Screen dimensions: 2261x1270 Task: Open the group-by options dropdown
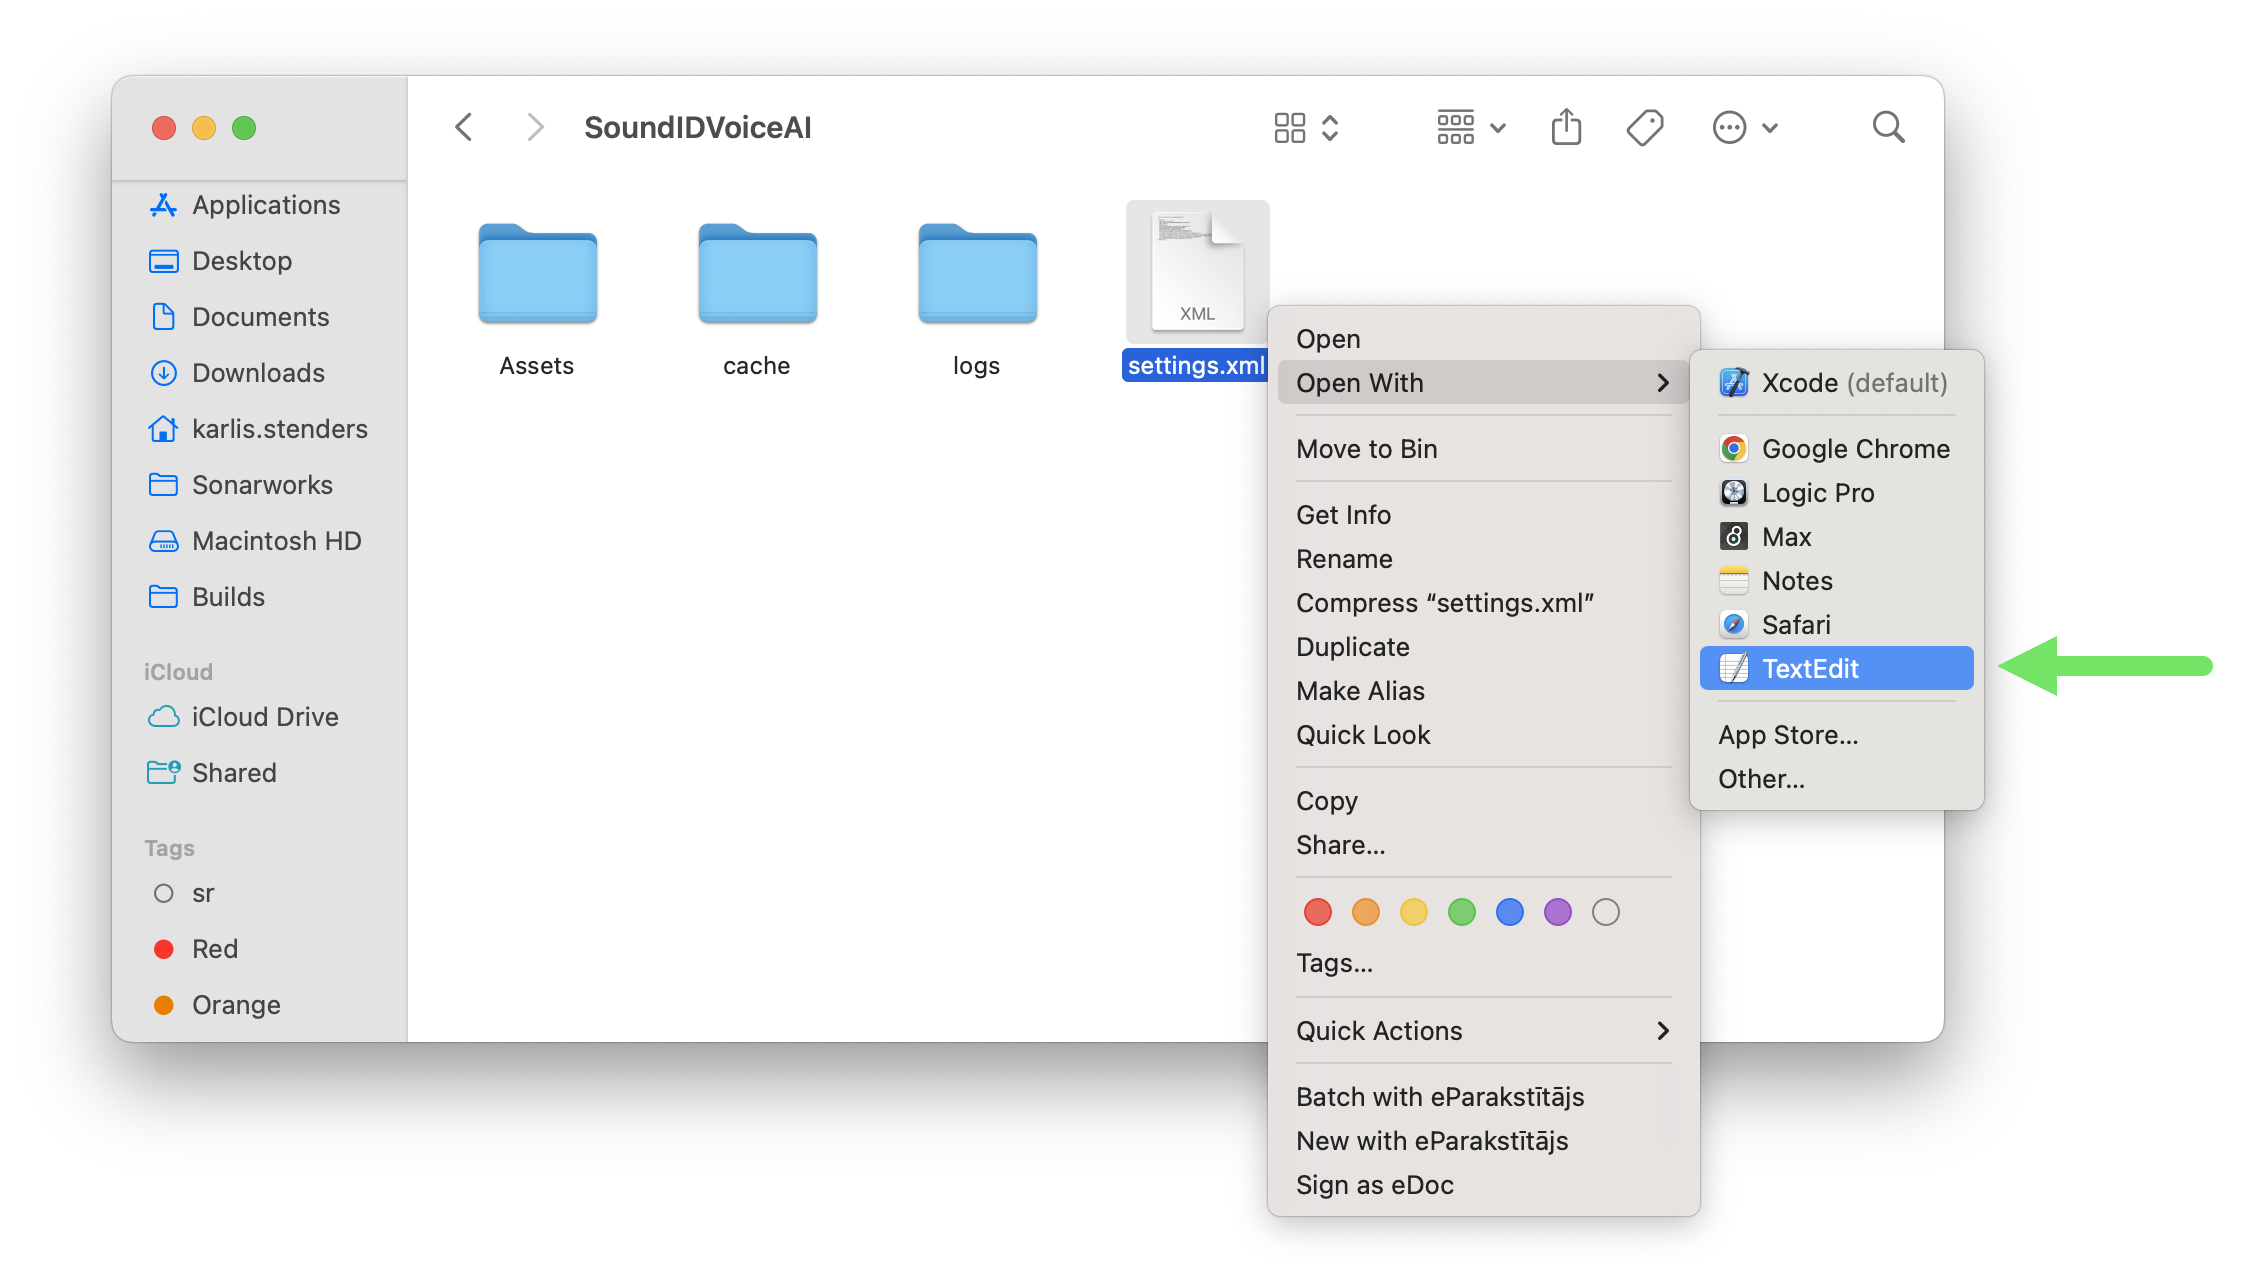(1471, 128)
